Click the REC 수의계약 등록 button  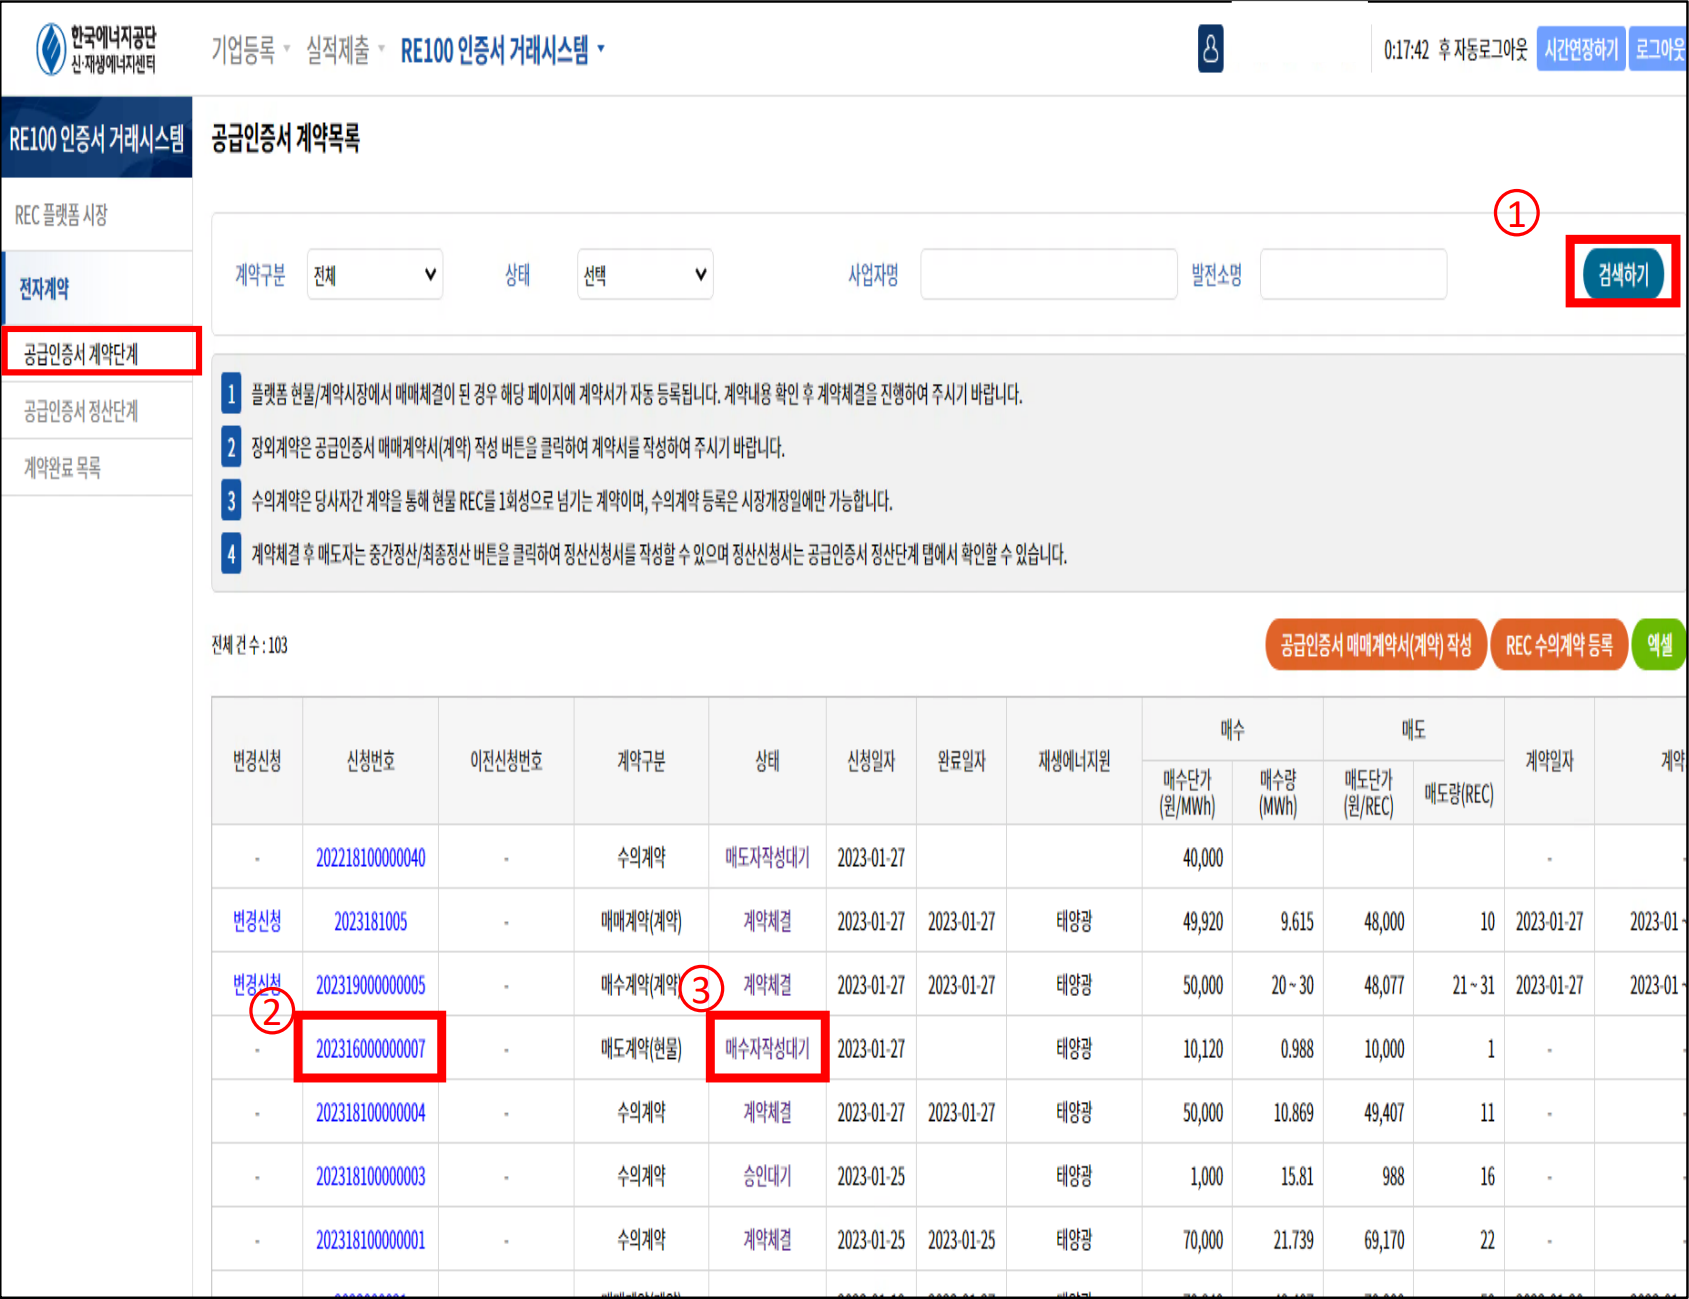(x=1558, y=645)
